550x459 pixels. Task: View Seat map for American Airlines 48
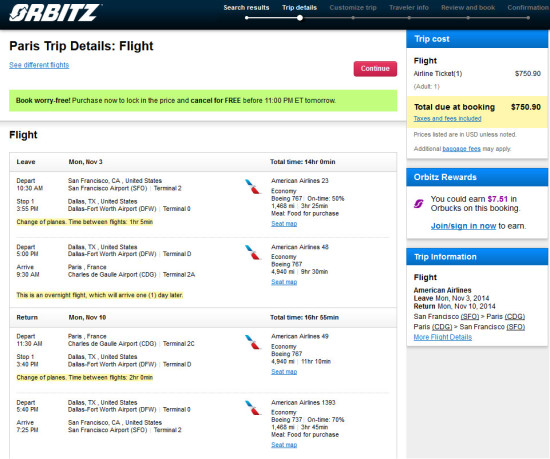pyautogui.click(x=284, y=282)
